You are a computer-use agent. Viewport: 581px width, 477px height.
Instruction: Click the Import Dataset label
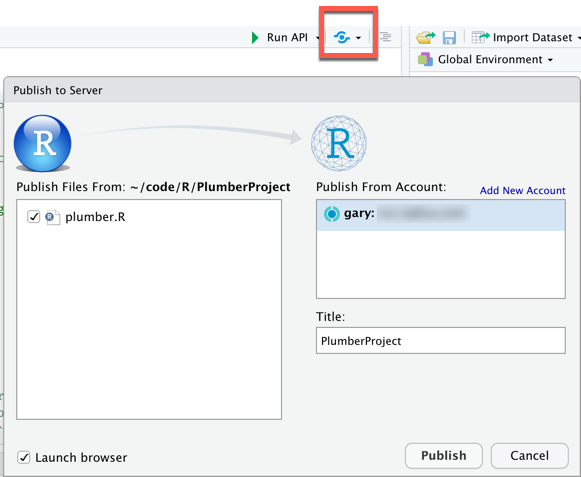pyautogui.click(x=532, y=37)
